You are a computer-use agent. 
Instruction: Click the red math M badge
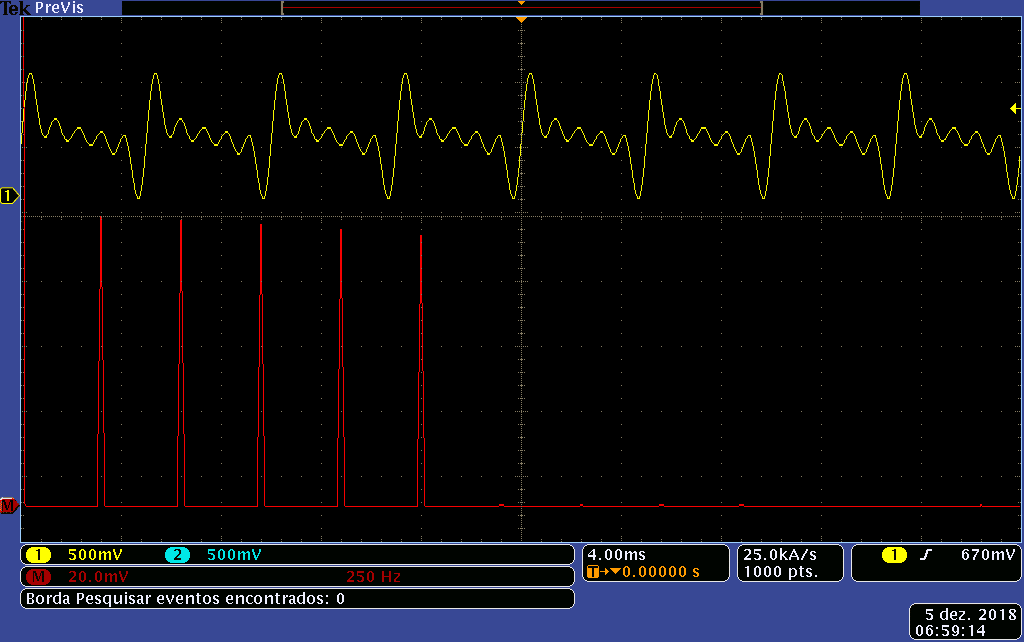point(38,577)
